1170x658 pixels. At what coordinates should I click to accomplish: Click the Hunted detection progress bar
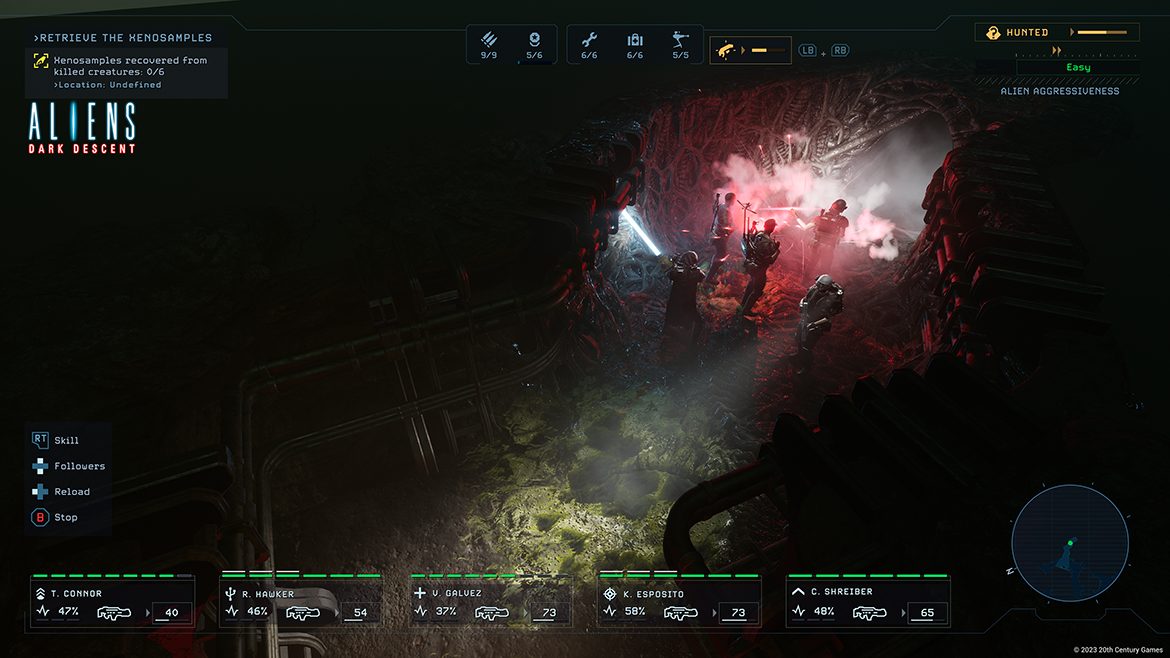point(1103,33)
